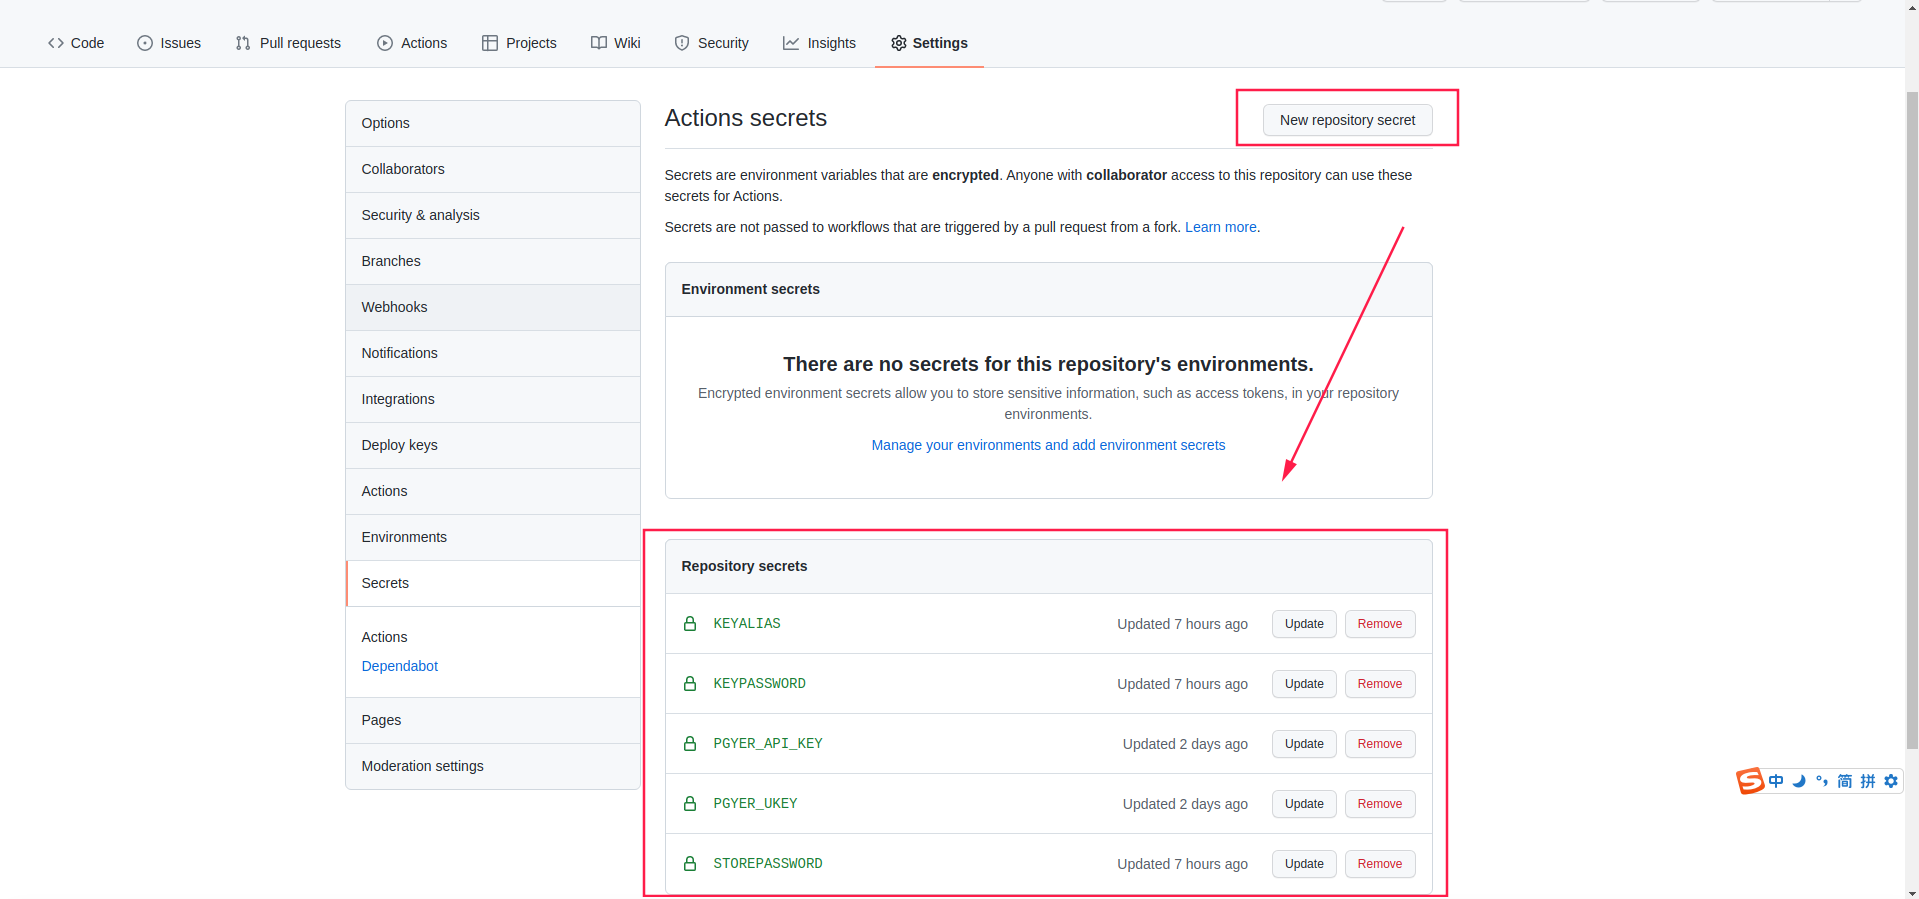Switch to the Projects tab
Viewport: 1919px width, 899px height.
(x=519, y=43)
